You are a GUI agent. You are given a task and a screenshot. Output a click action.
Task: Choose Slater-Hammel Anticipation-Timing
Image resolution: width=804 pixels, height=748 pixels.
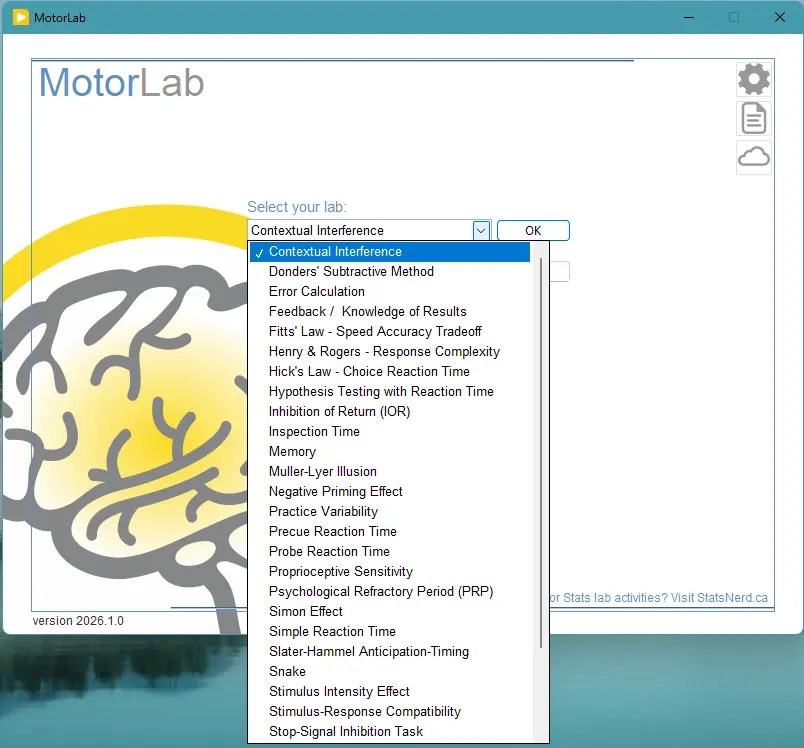pos(390,652)
